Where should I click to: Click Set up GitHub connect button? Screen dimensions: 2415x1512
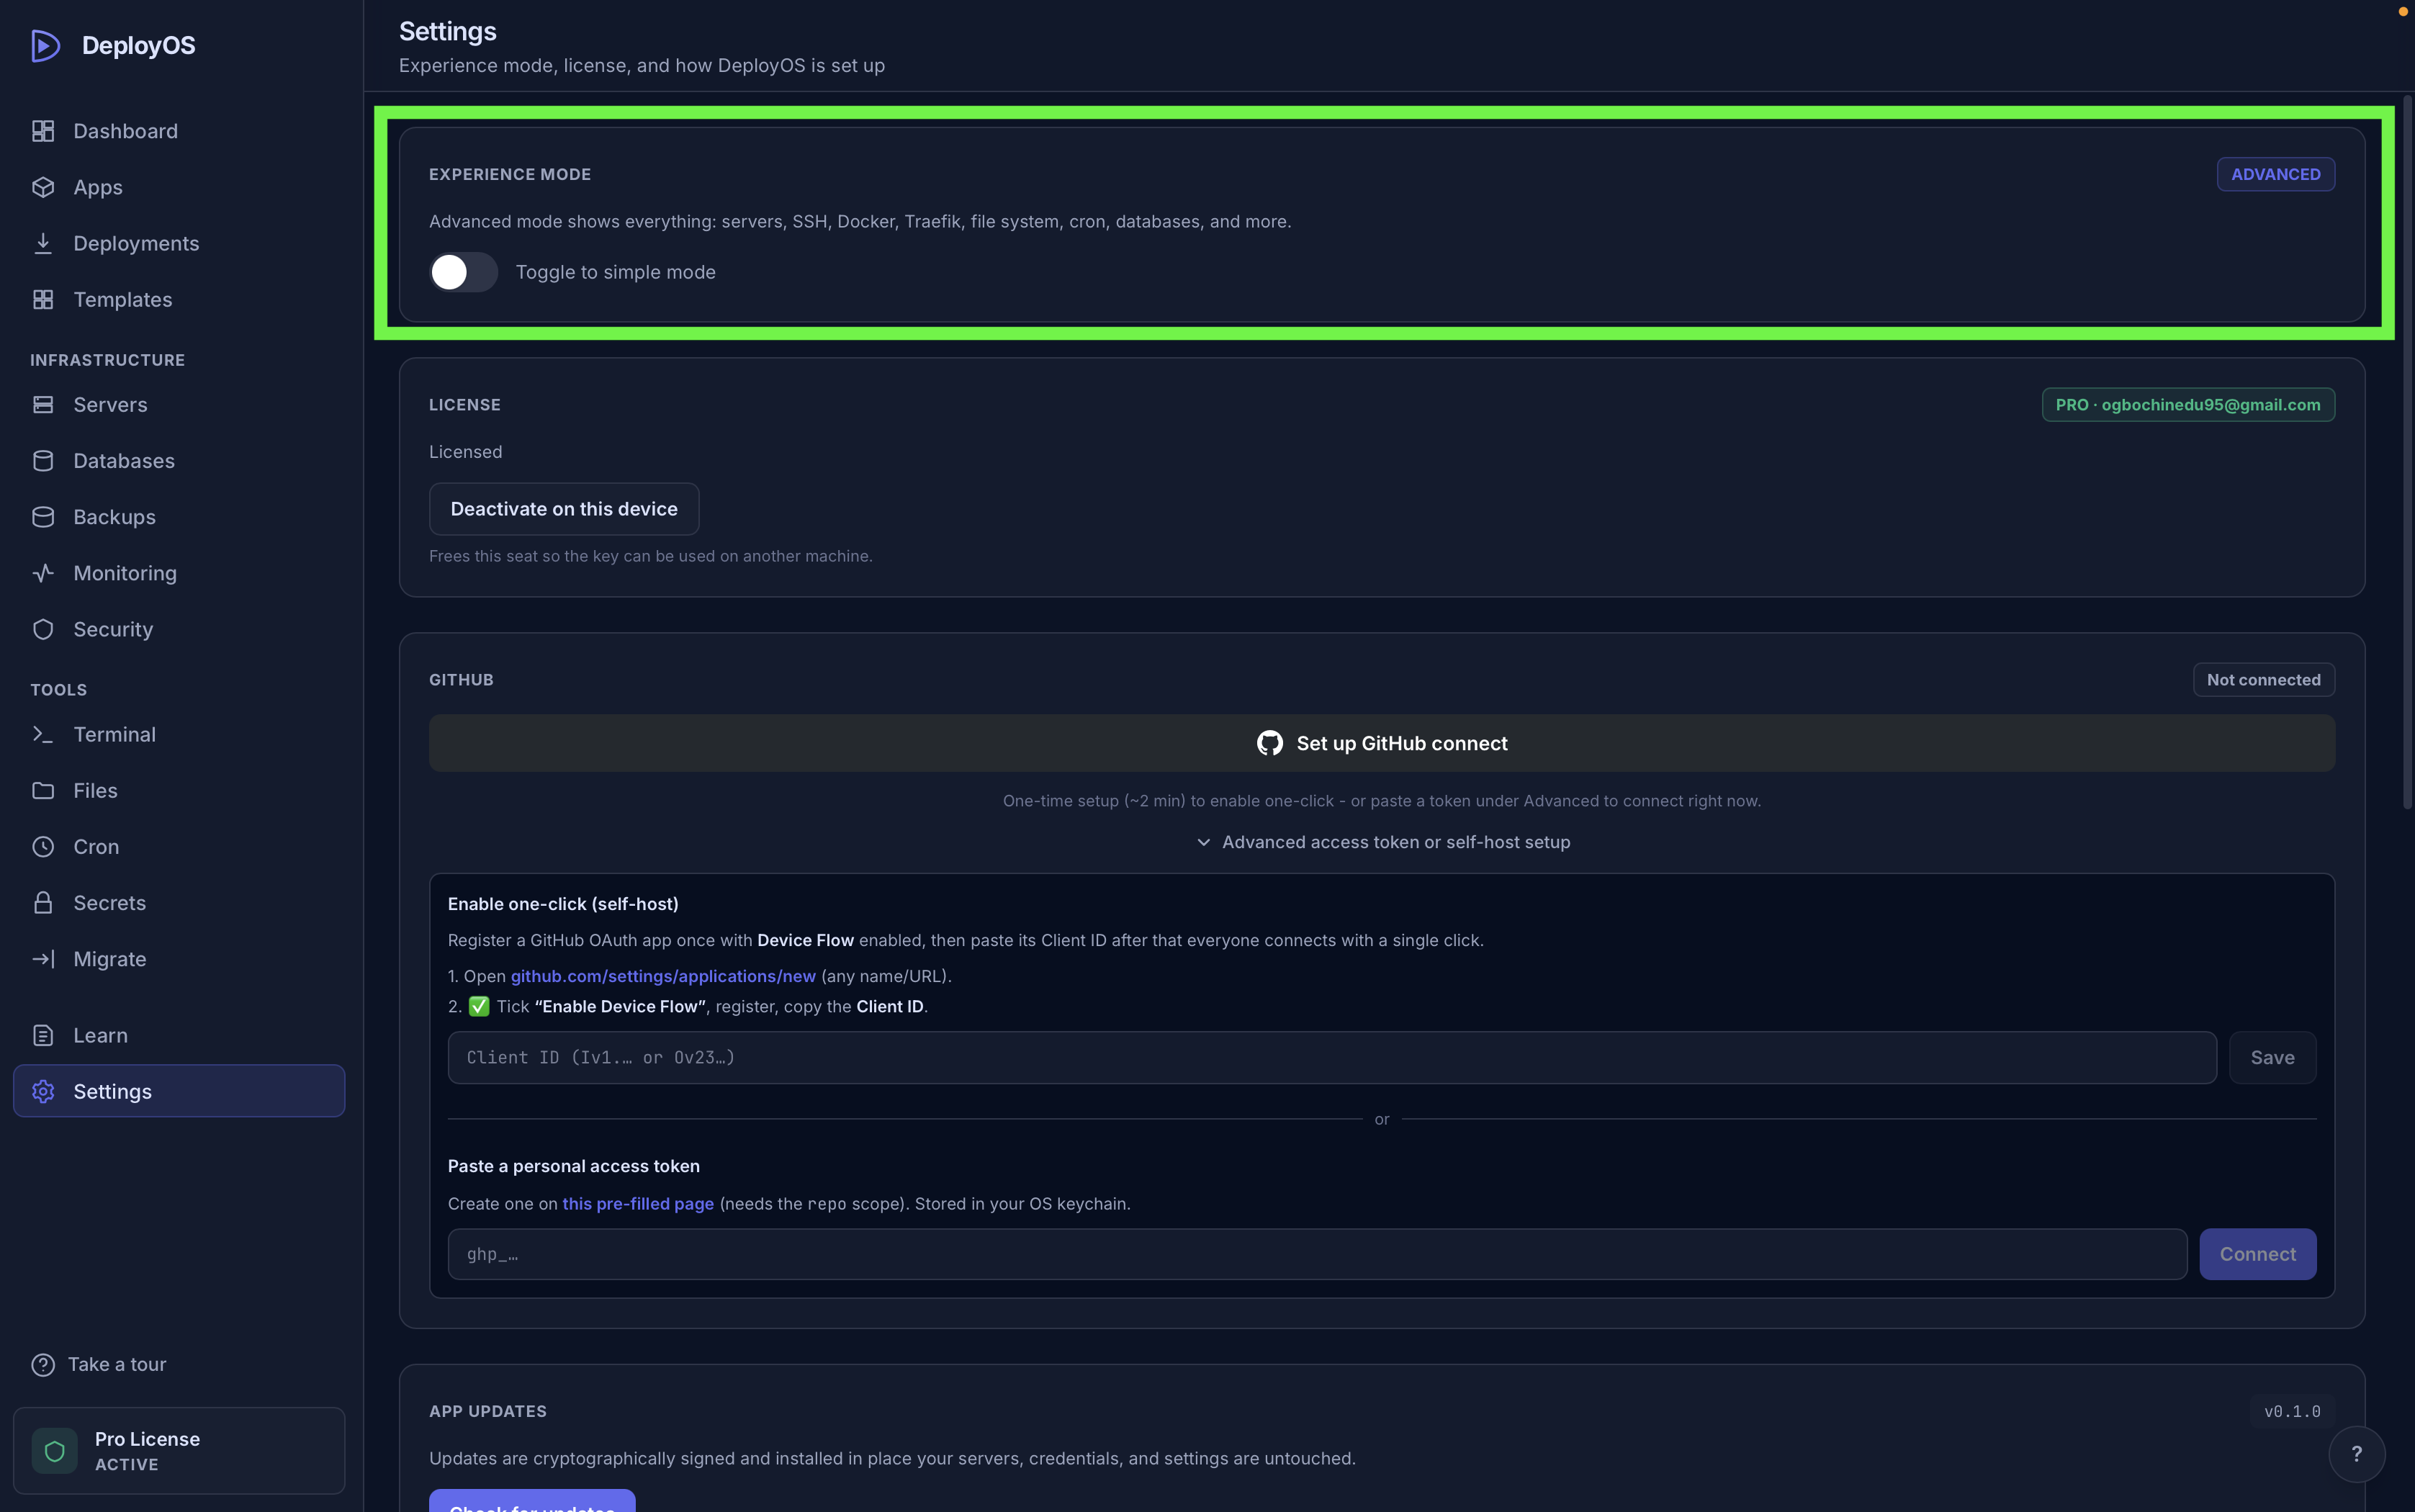tap(1382, 743)
